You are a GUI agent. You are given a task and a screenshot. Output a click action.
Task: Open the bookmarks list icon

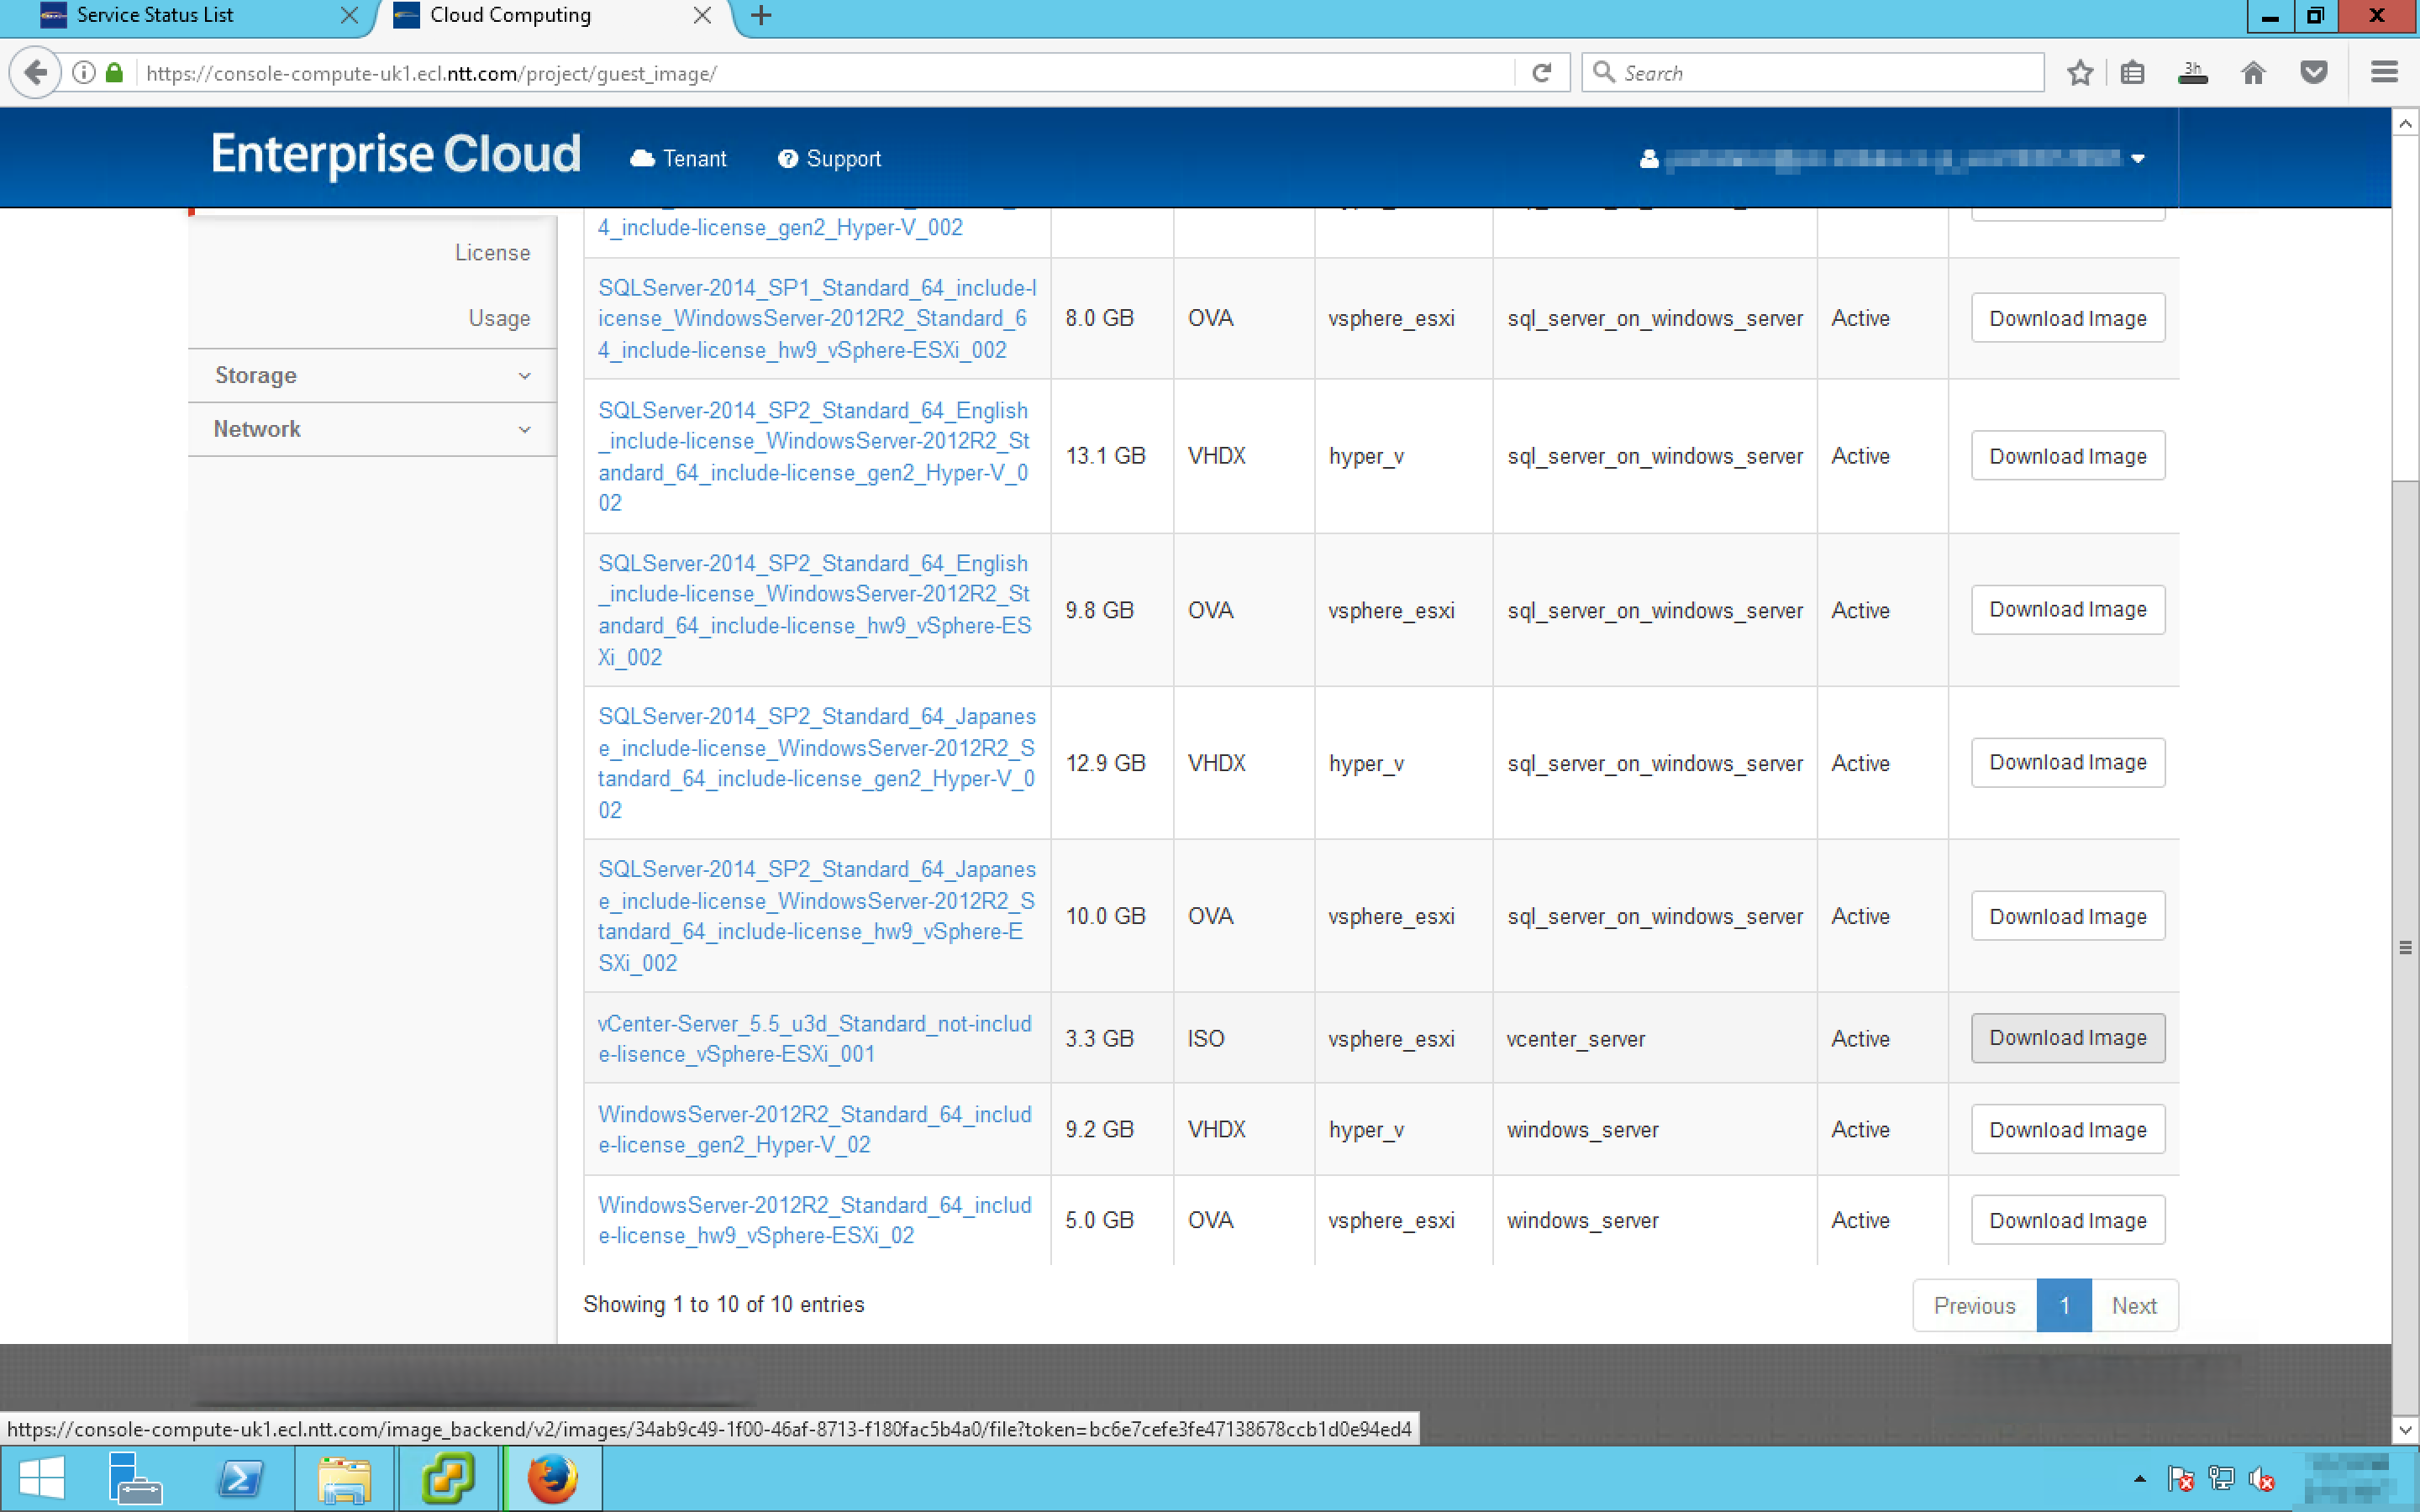tap(2132, 73)
